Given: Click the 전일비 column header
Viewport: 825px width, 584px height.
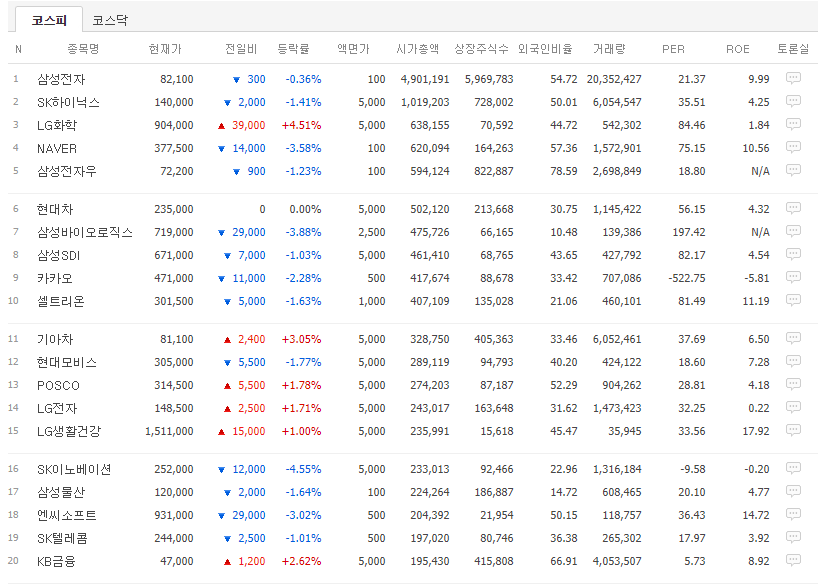Looking at the screenshot, I should click(x=241, y=49).
